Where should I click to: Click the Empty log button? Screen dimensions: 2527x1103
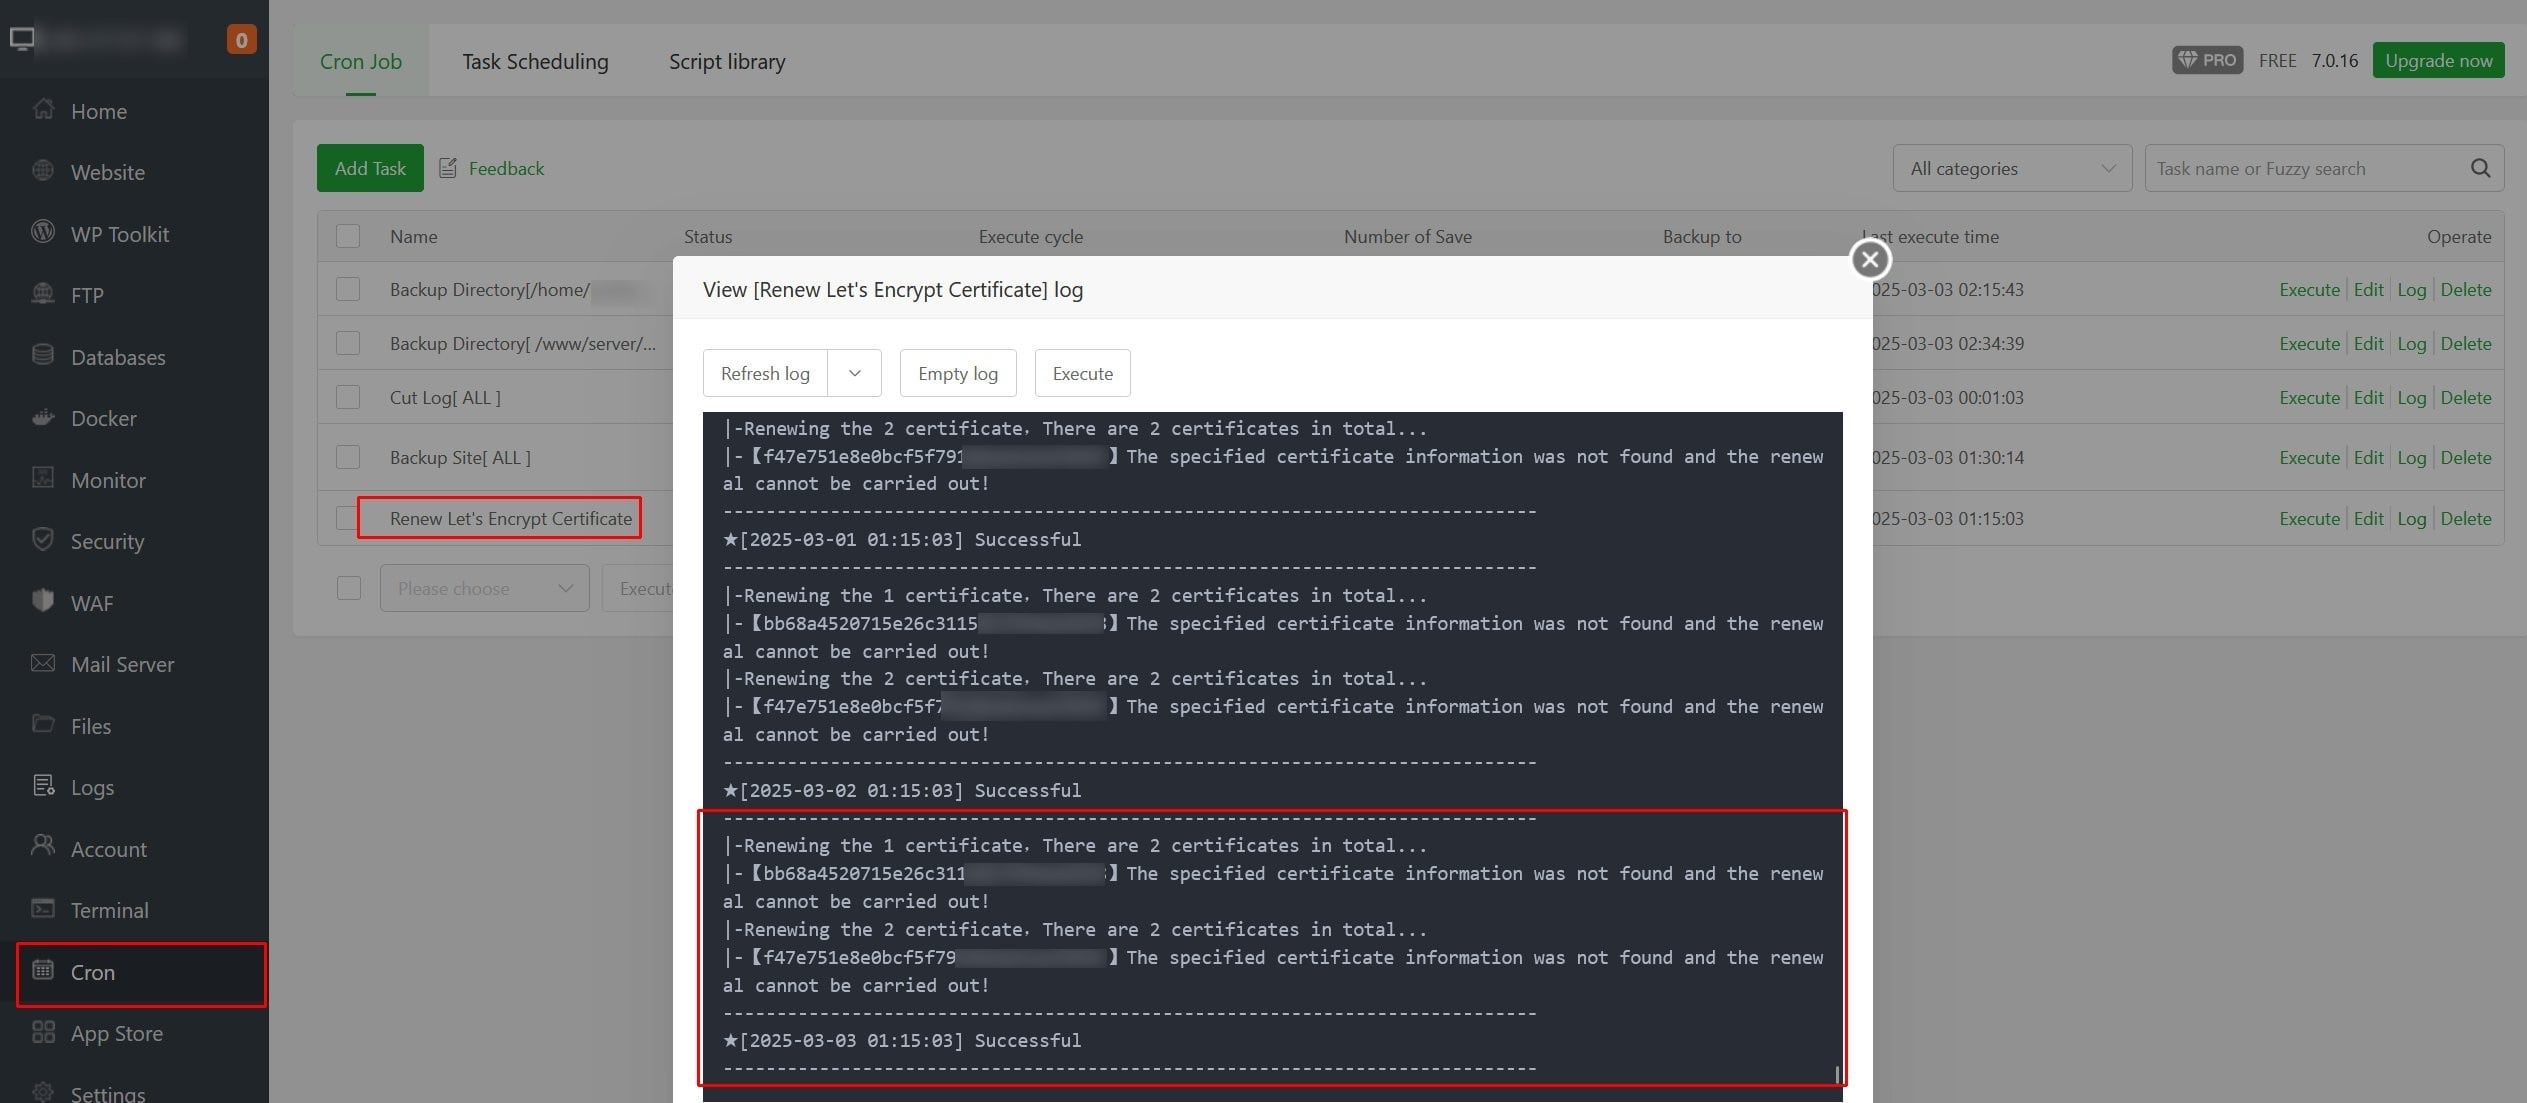pos(957,373)
